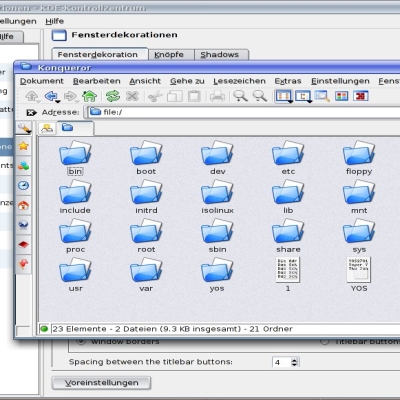Go up one directory in Konqueror
400x400 pixels.
[32, 96]
